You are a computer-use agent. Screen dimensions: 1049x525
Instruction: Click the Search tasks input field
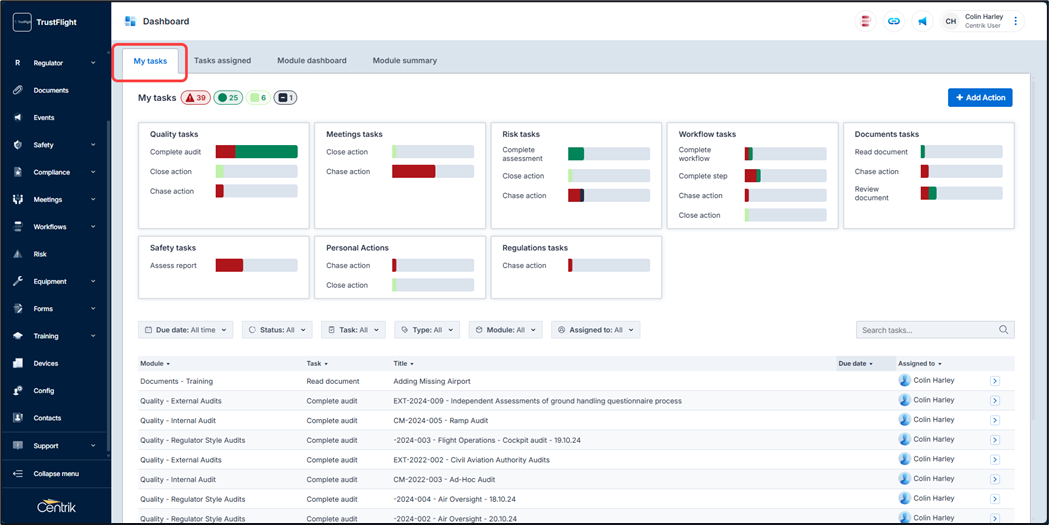click(935, 330)
